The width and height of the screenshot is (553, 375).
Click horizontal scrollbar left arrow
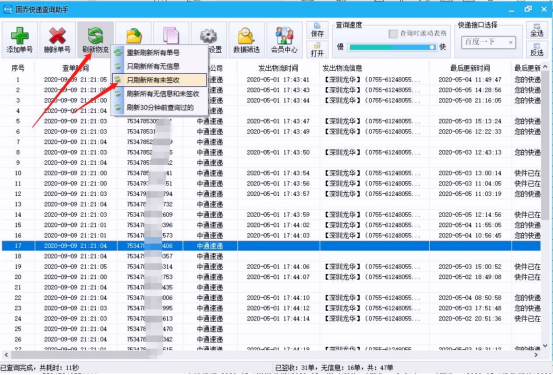[x=6, y=355]
